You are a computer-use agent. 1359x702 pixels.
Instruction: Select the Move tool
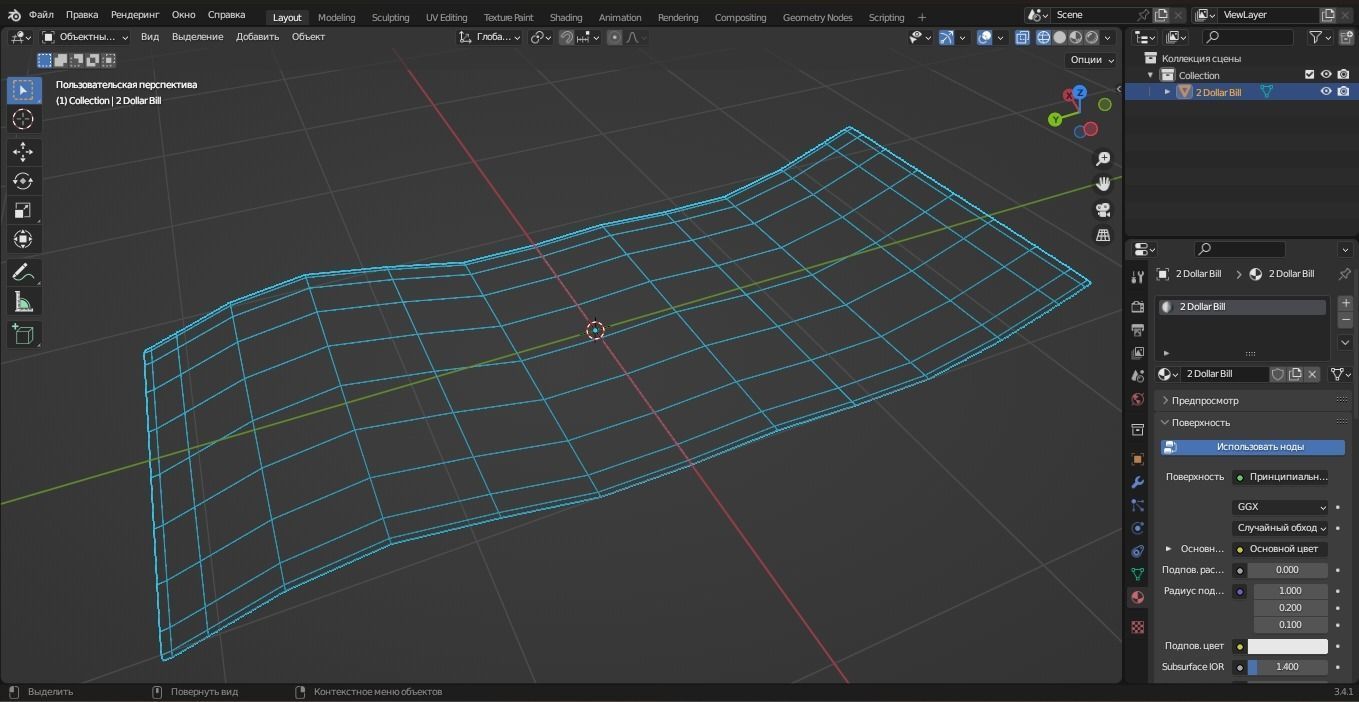pos(22,152)
